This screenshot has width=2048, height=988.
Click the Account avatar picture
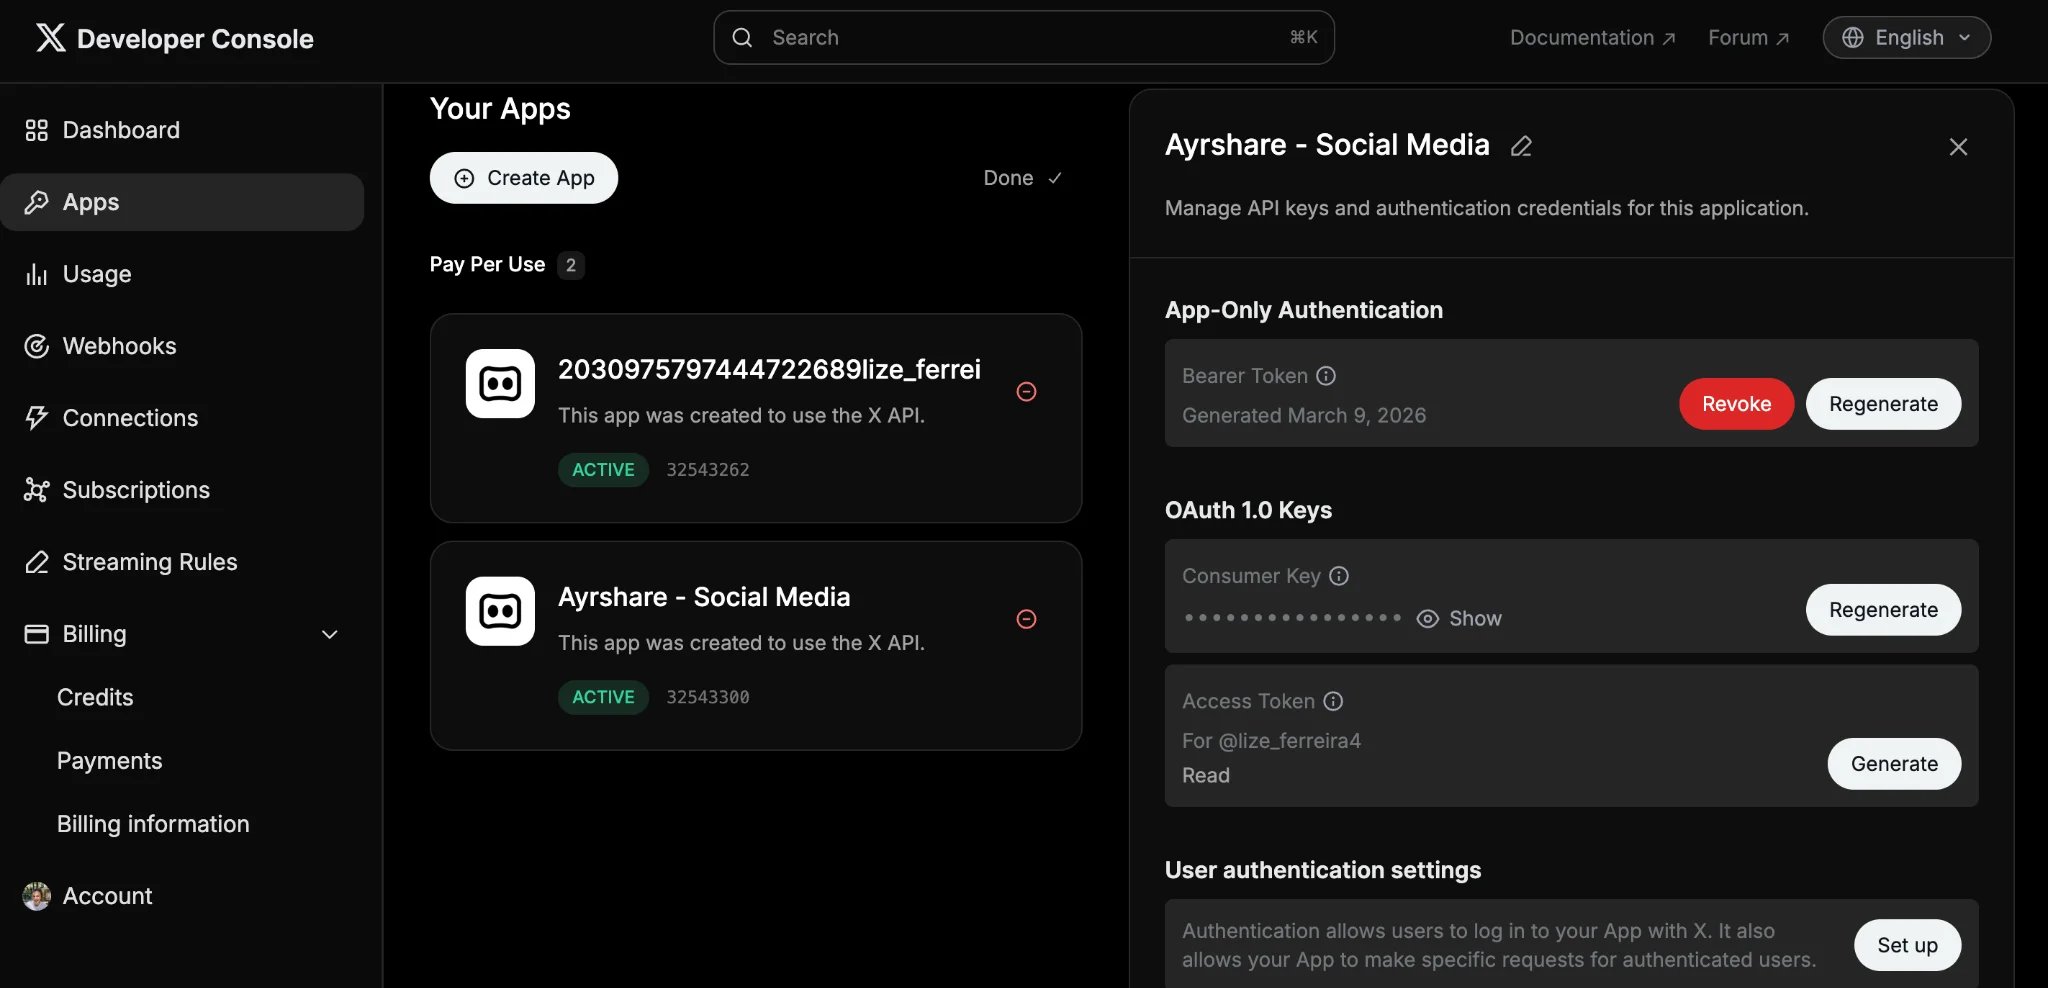[x=37, y=896]
